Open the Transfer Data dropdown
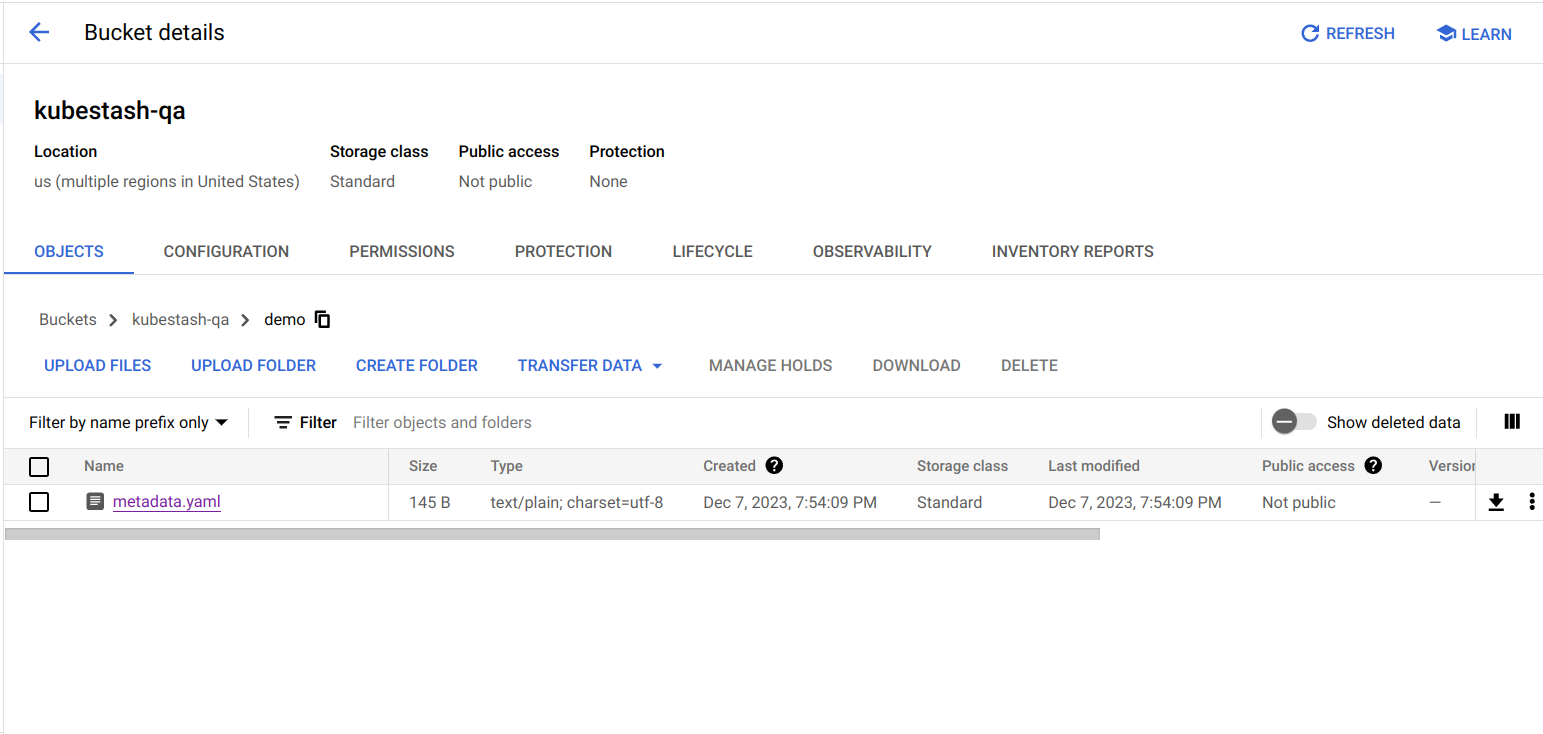 click(590, 365)
